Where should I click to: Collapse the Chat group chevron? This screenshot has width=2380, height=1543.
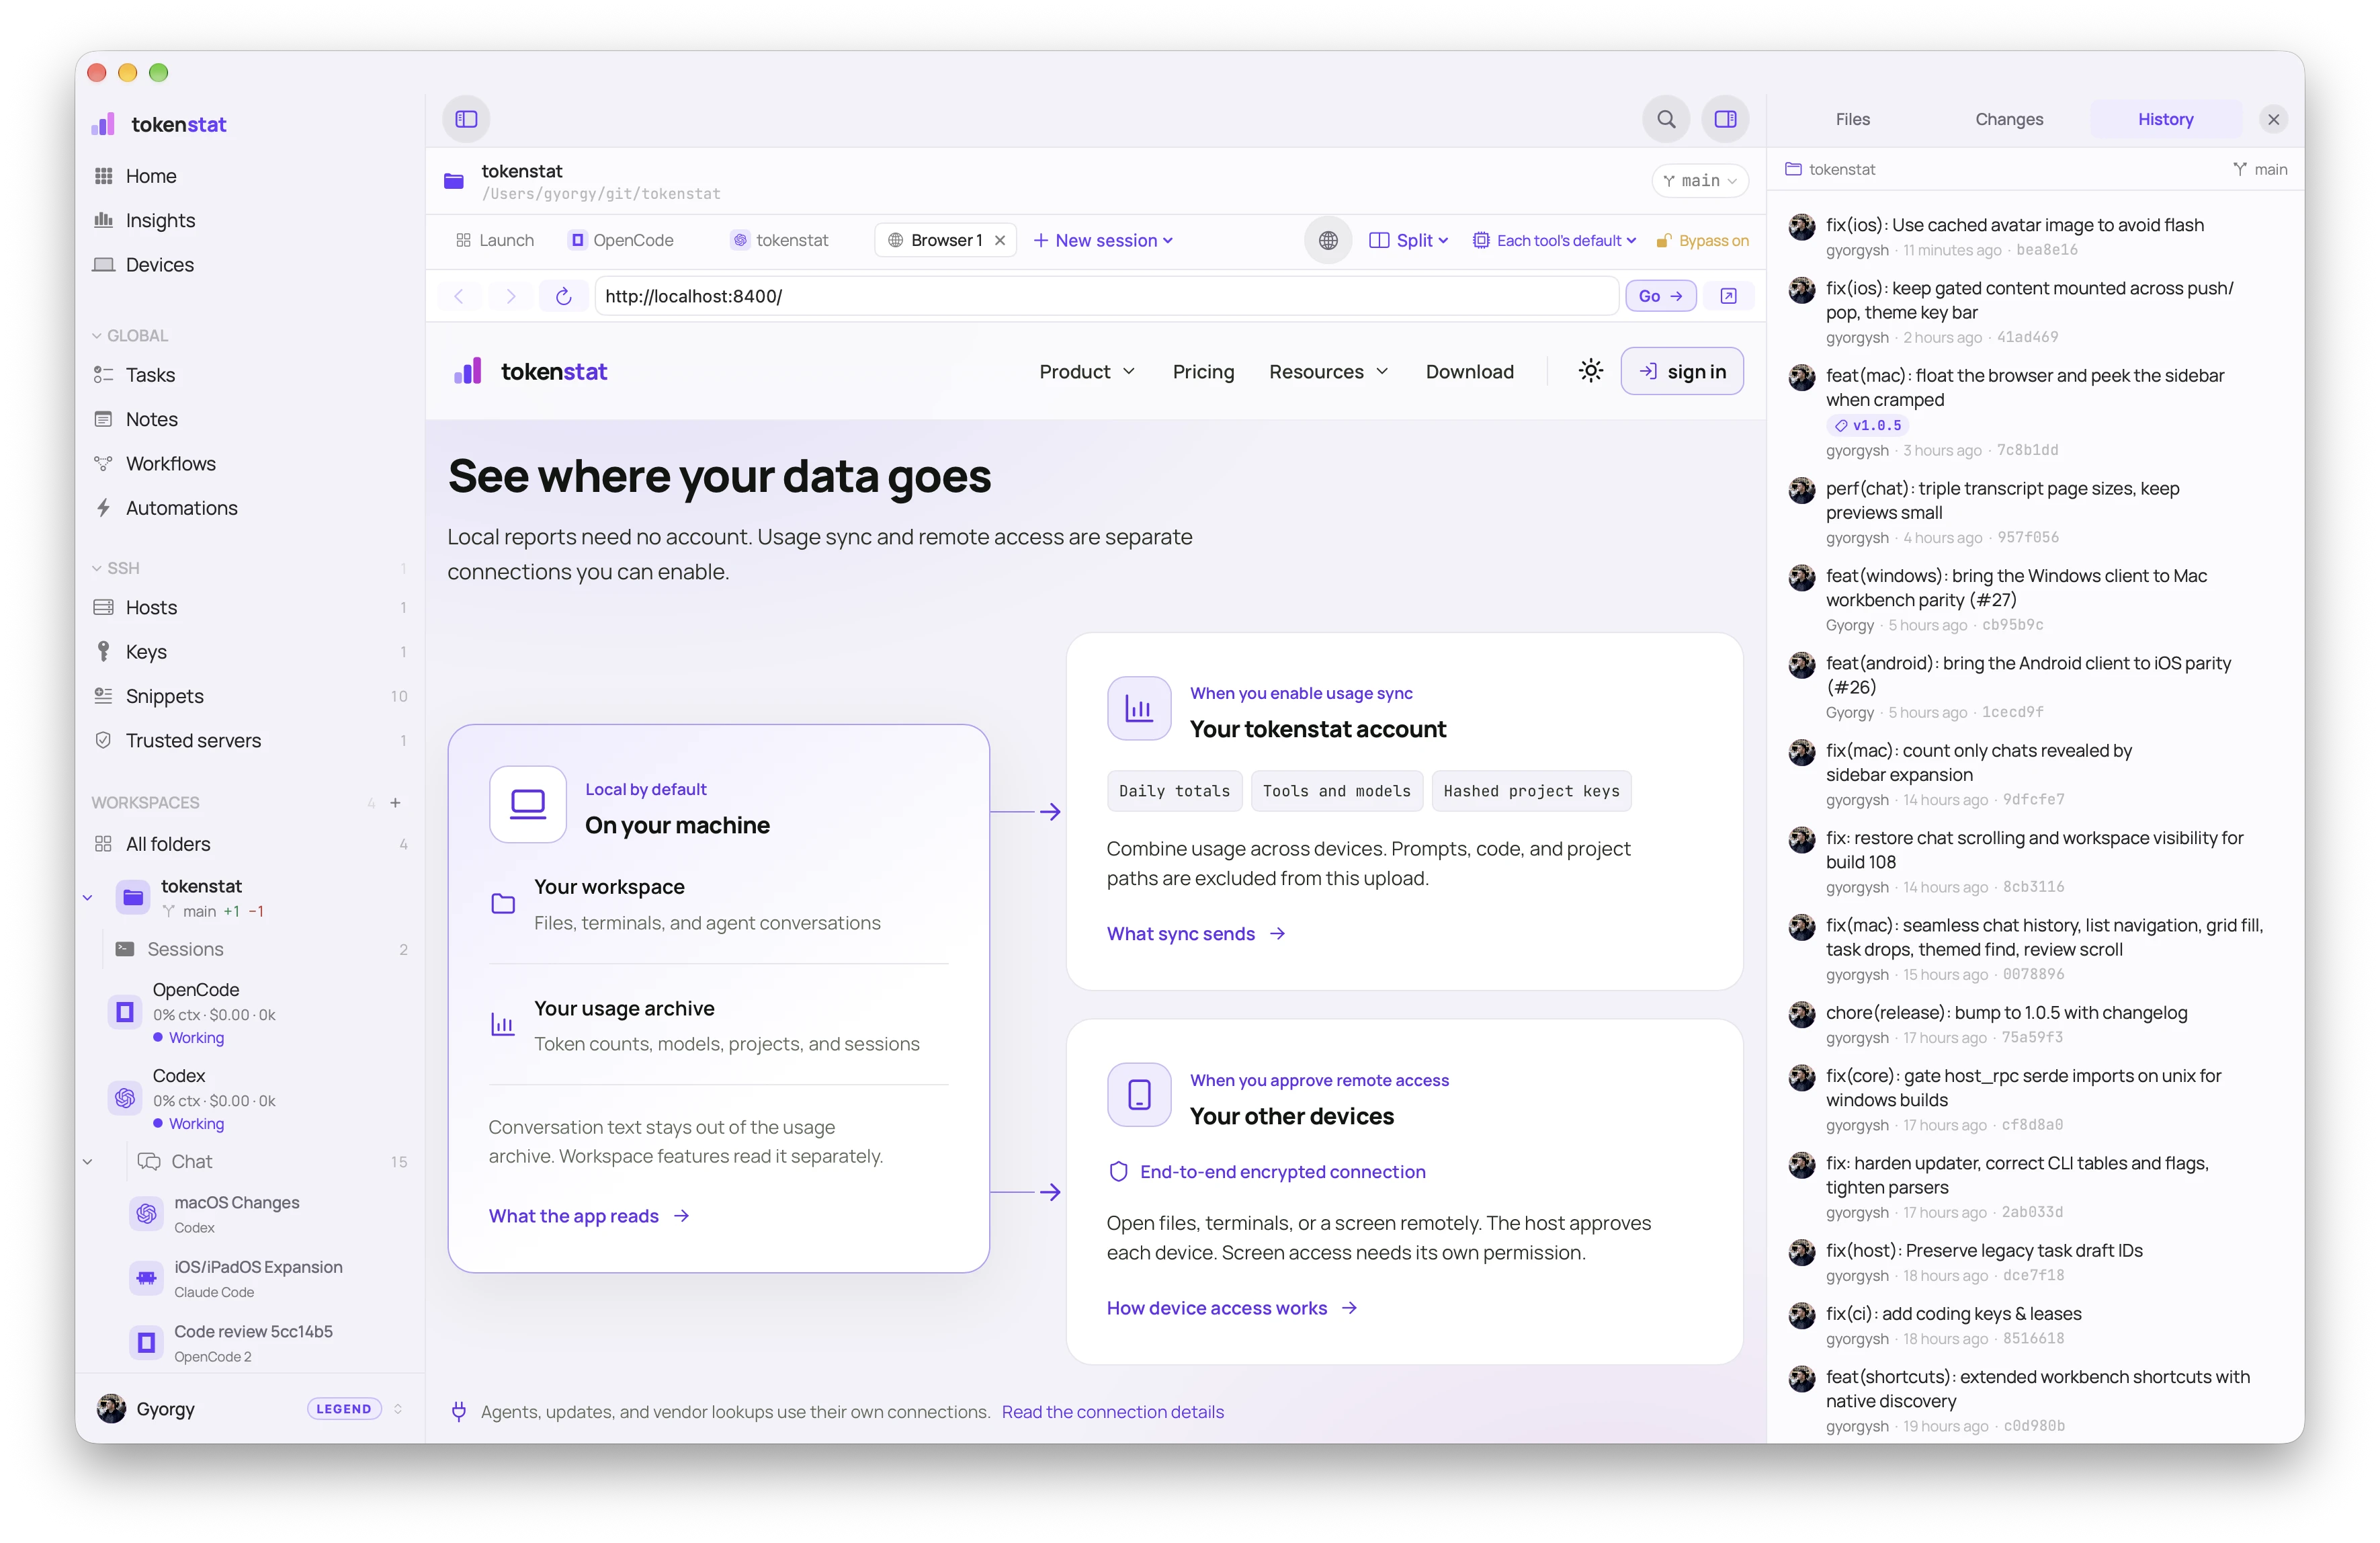88,1162
